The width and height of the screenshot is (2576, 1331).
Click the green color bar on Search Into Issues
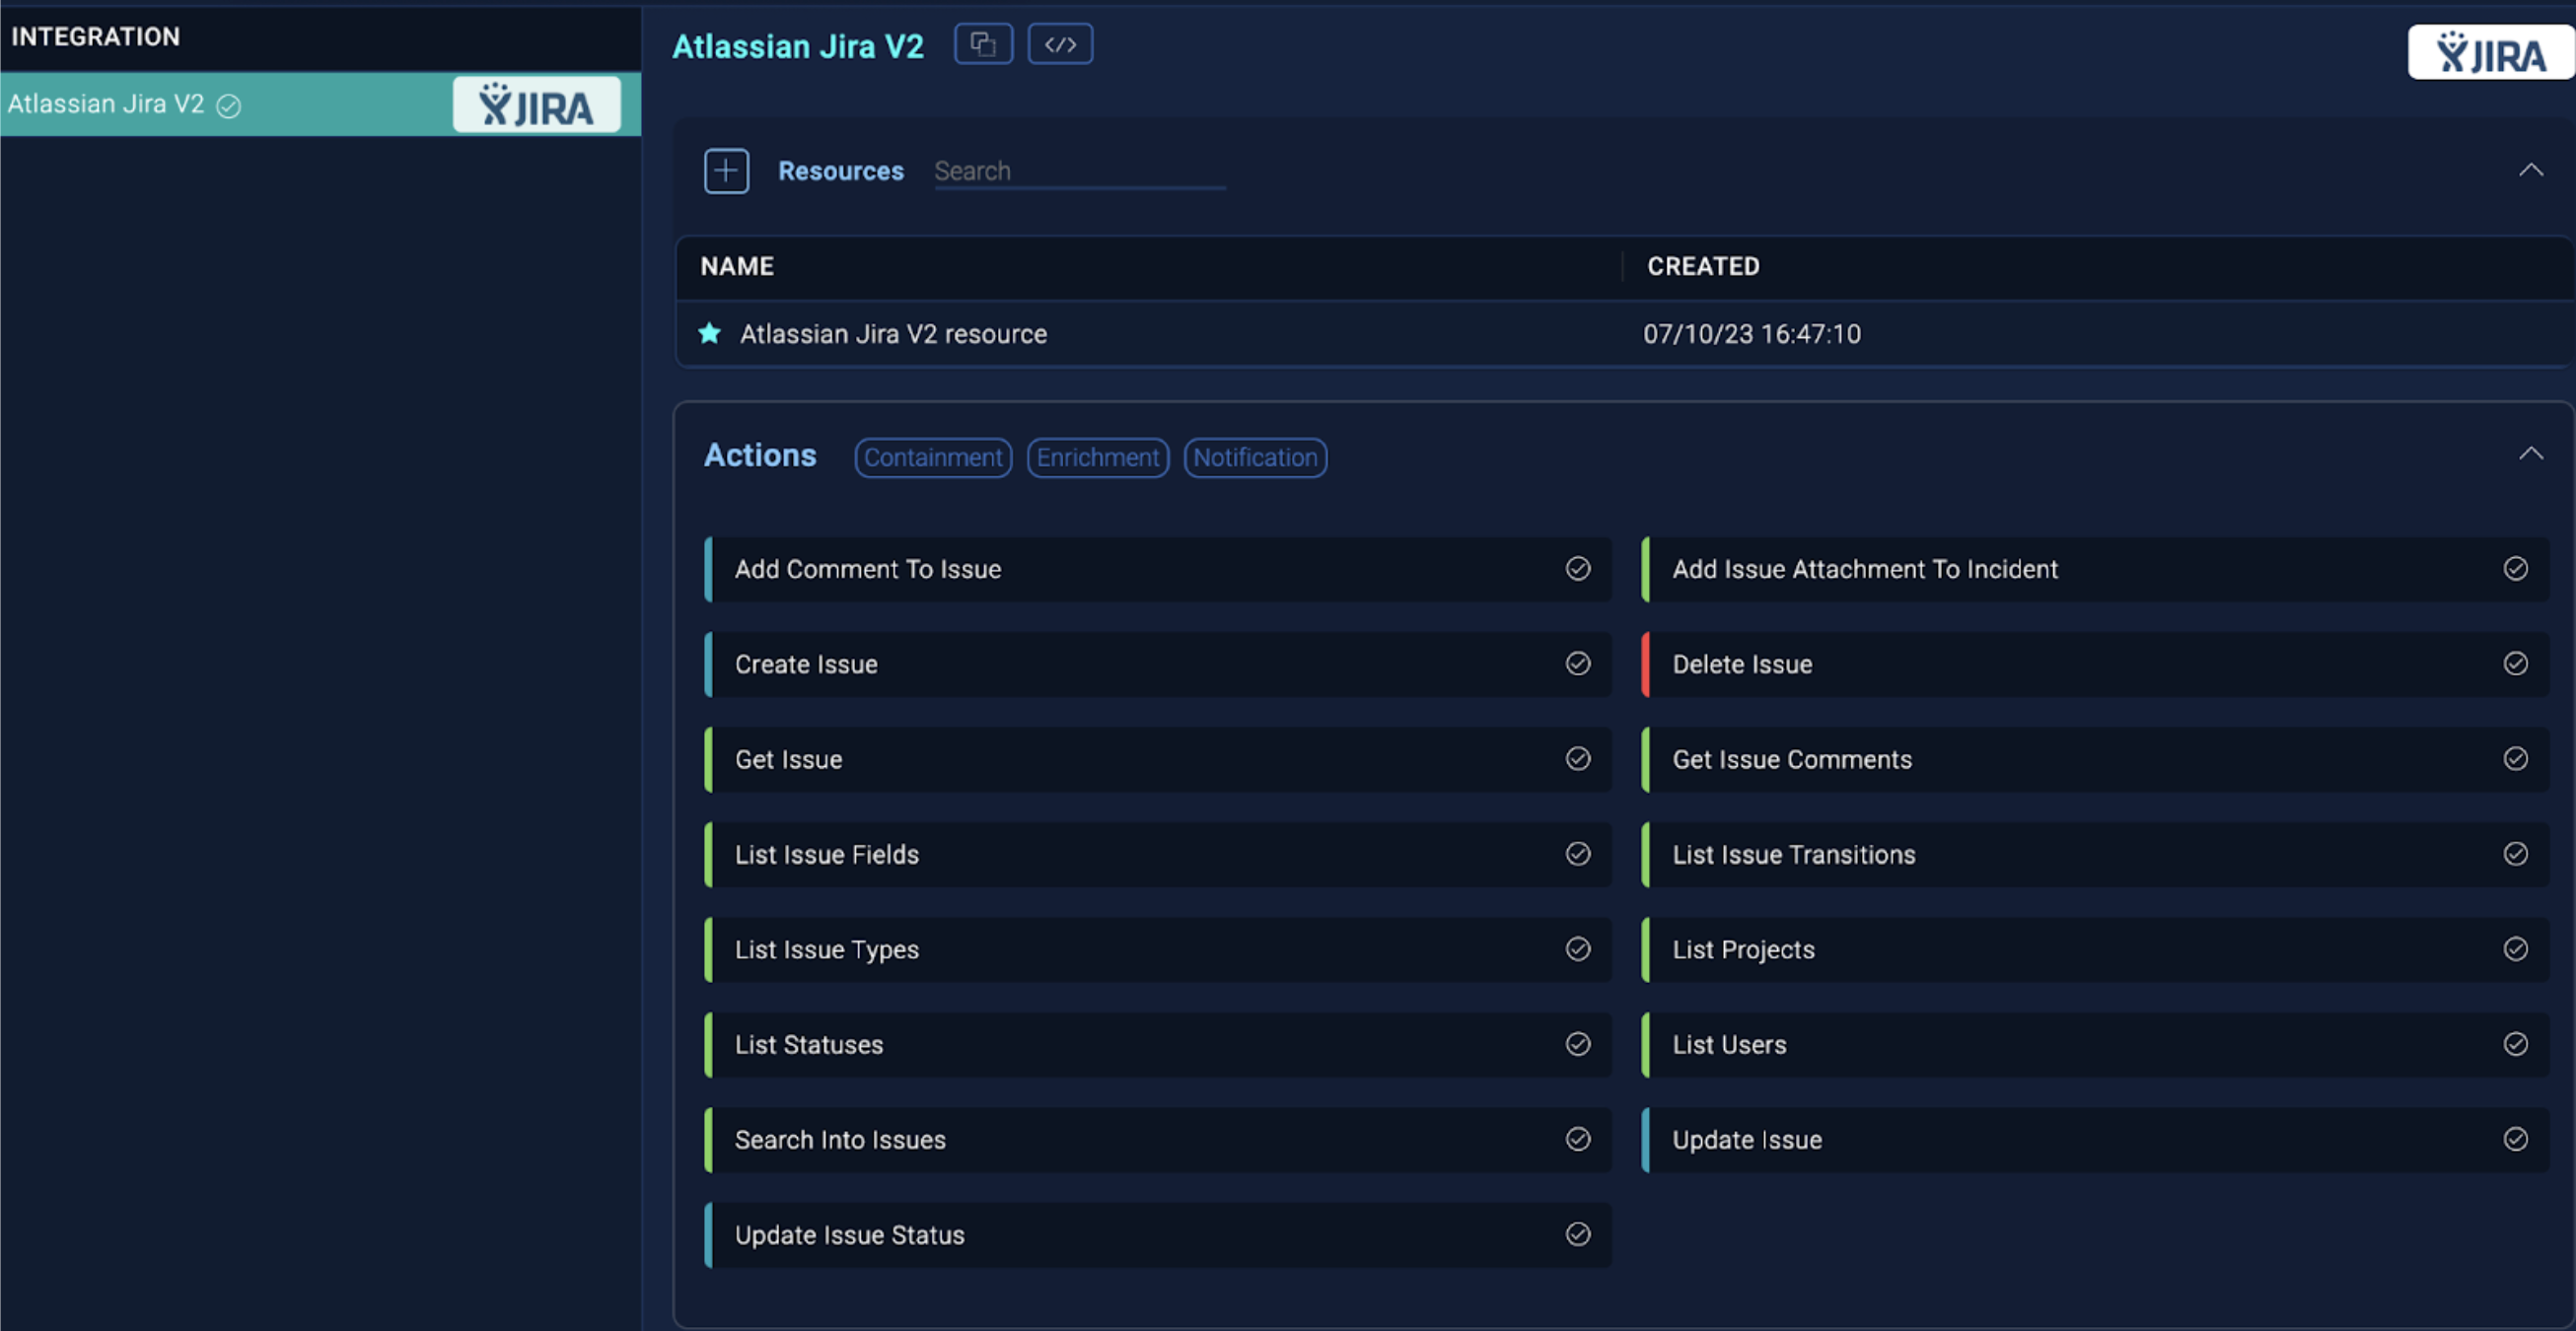[x=710, y=1139]
